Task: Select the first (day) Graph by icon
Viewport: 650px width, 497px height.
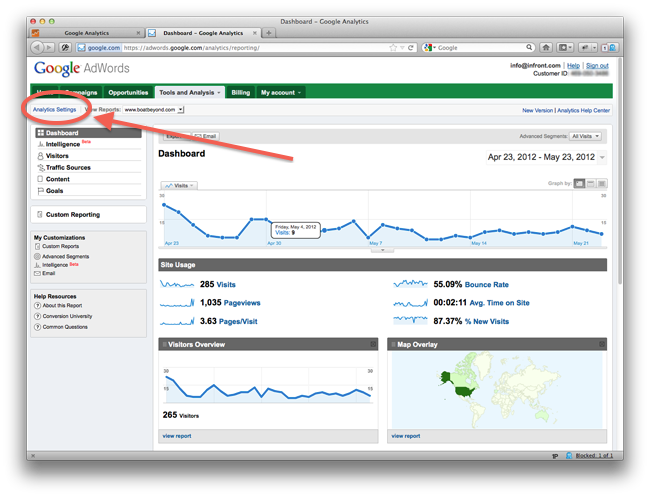Action: point(579,183)
